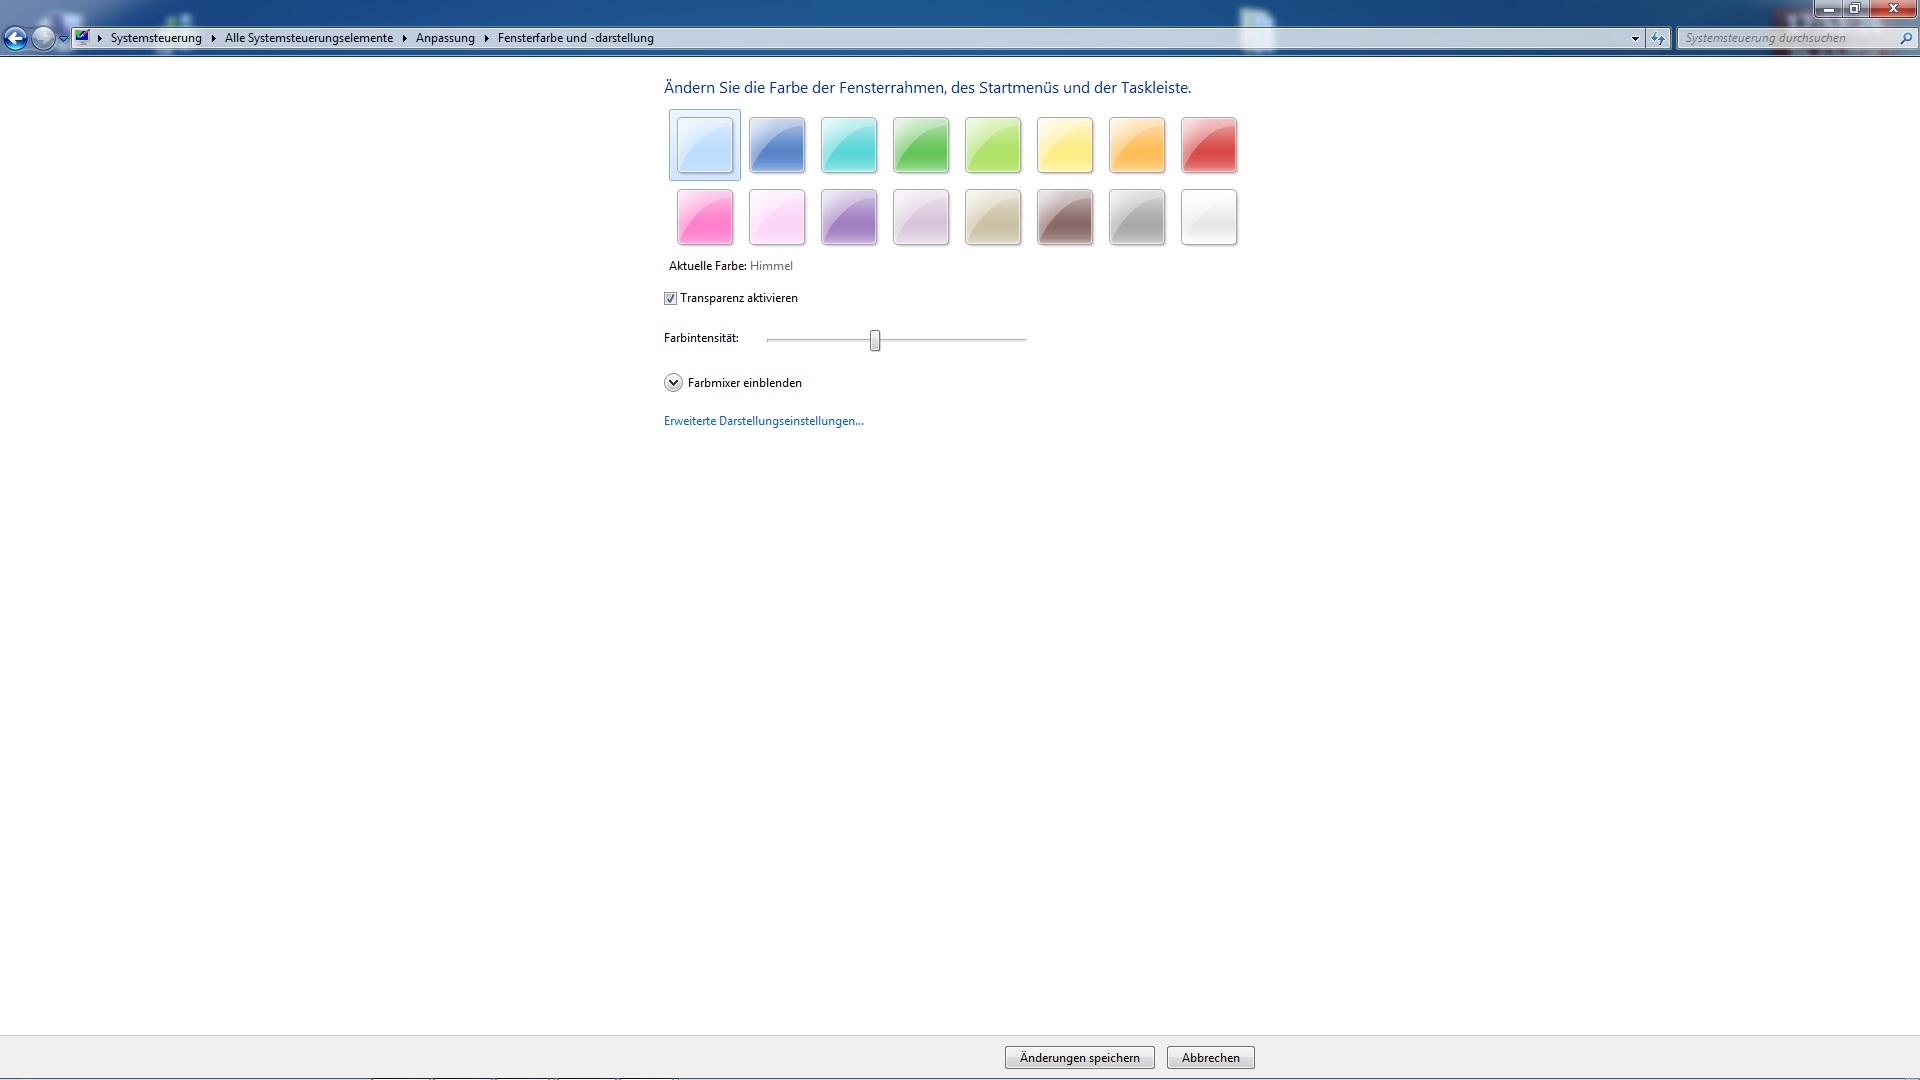Screen dimensions: 1920x1080
Task: Open Erweiterte Darstellungseinstellungen link
Action: pos(763,421)
